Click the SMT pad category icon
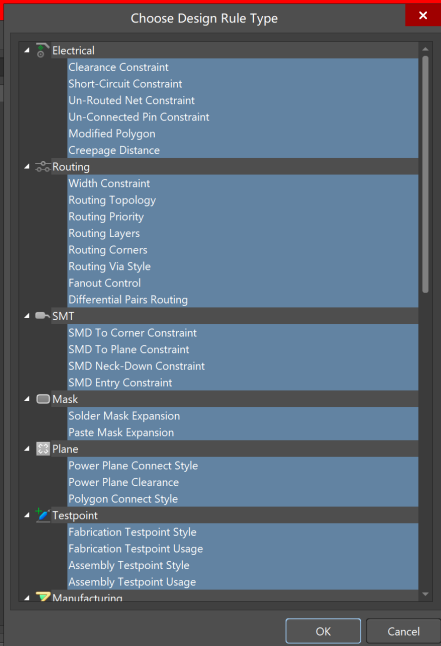The image size is (441, 646). [x=42, y=316]
